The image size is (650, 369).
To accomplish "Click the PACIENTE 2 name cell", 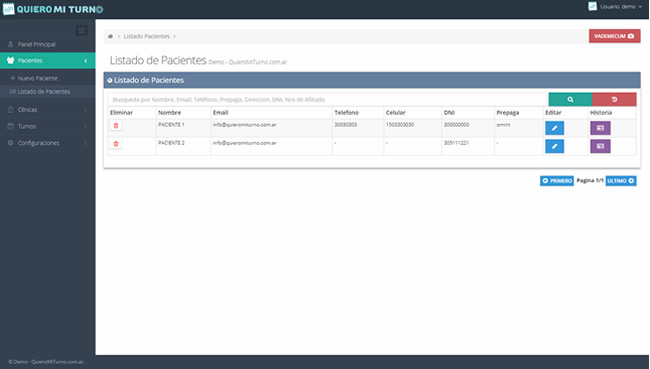I will coord(171,143).
